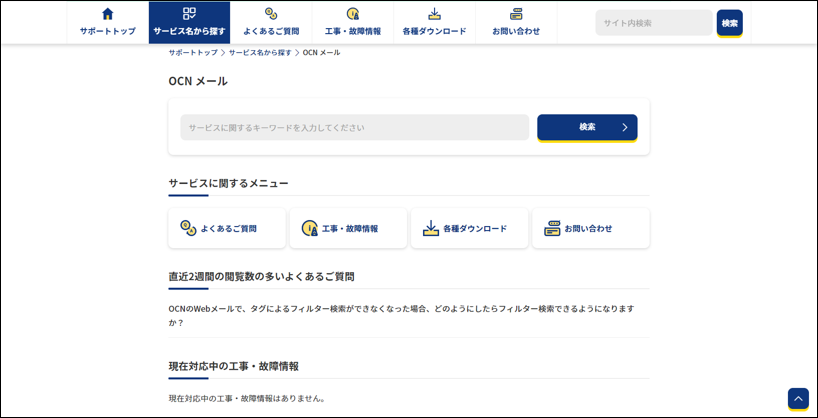Select the 各種ダウンロード card label
Screen dimensions: 818x418
[x=475, y=228]
